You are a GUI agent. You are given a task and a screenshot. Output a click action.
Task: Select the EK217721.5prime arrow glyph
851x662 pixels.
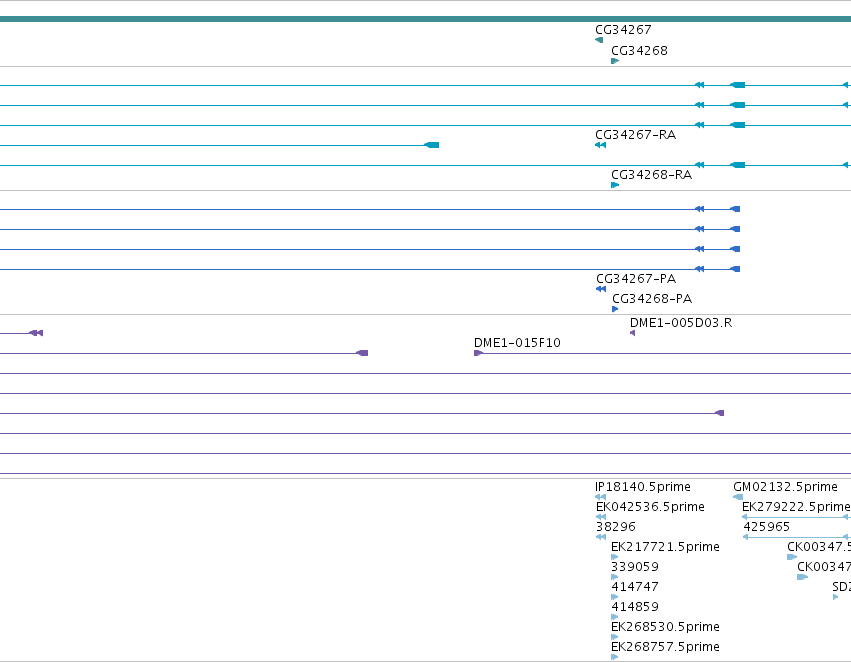[x=614, y=557]
